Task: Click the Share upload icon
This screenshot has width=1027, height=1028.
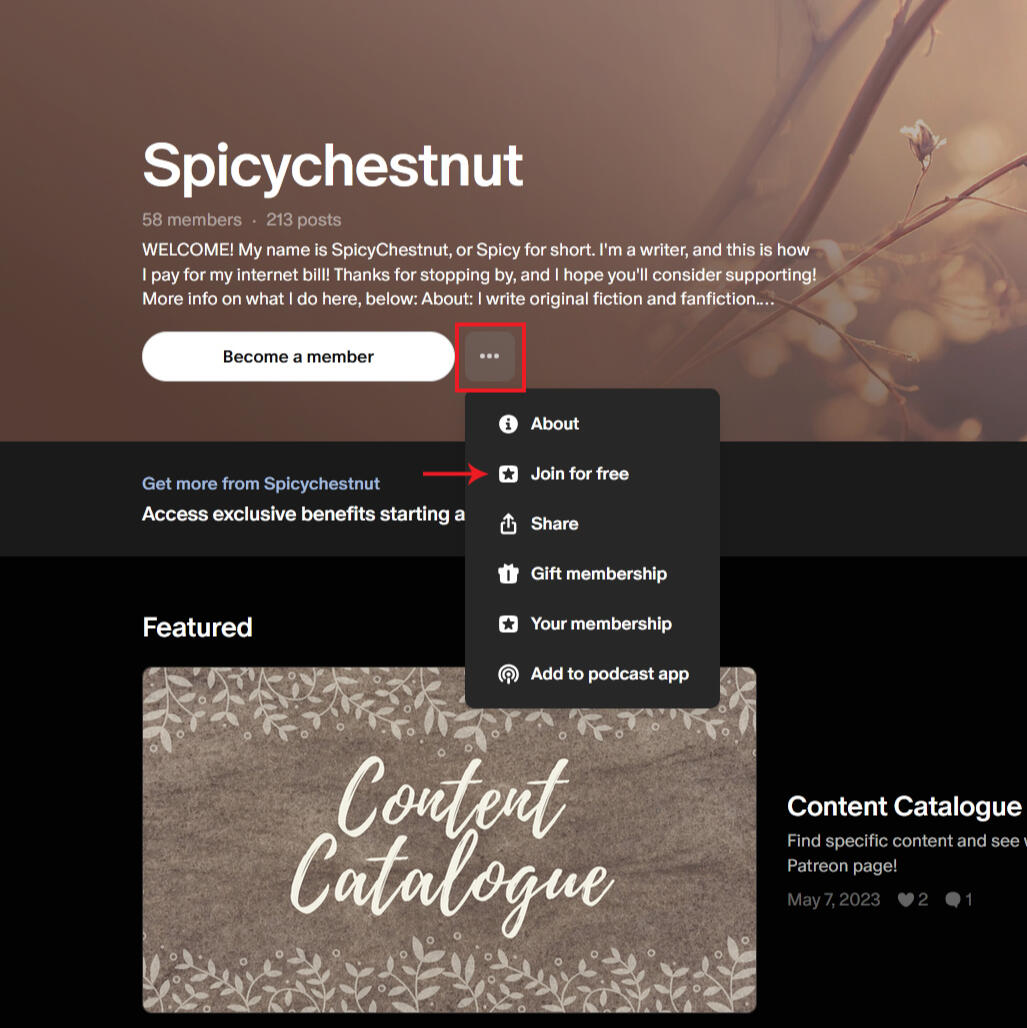Action: click(508, 524)
